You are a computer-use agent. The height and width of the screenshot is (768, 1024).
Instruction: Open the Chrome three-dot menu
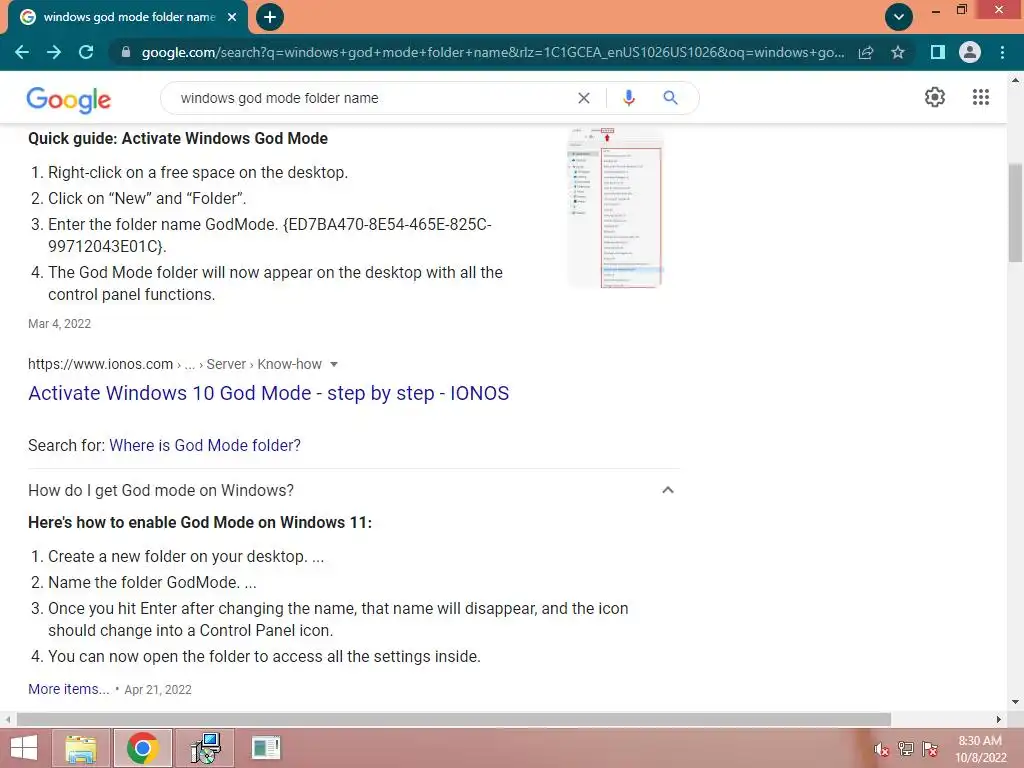point(1002,52)
